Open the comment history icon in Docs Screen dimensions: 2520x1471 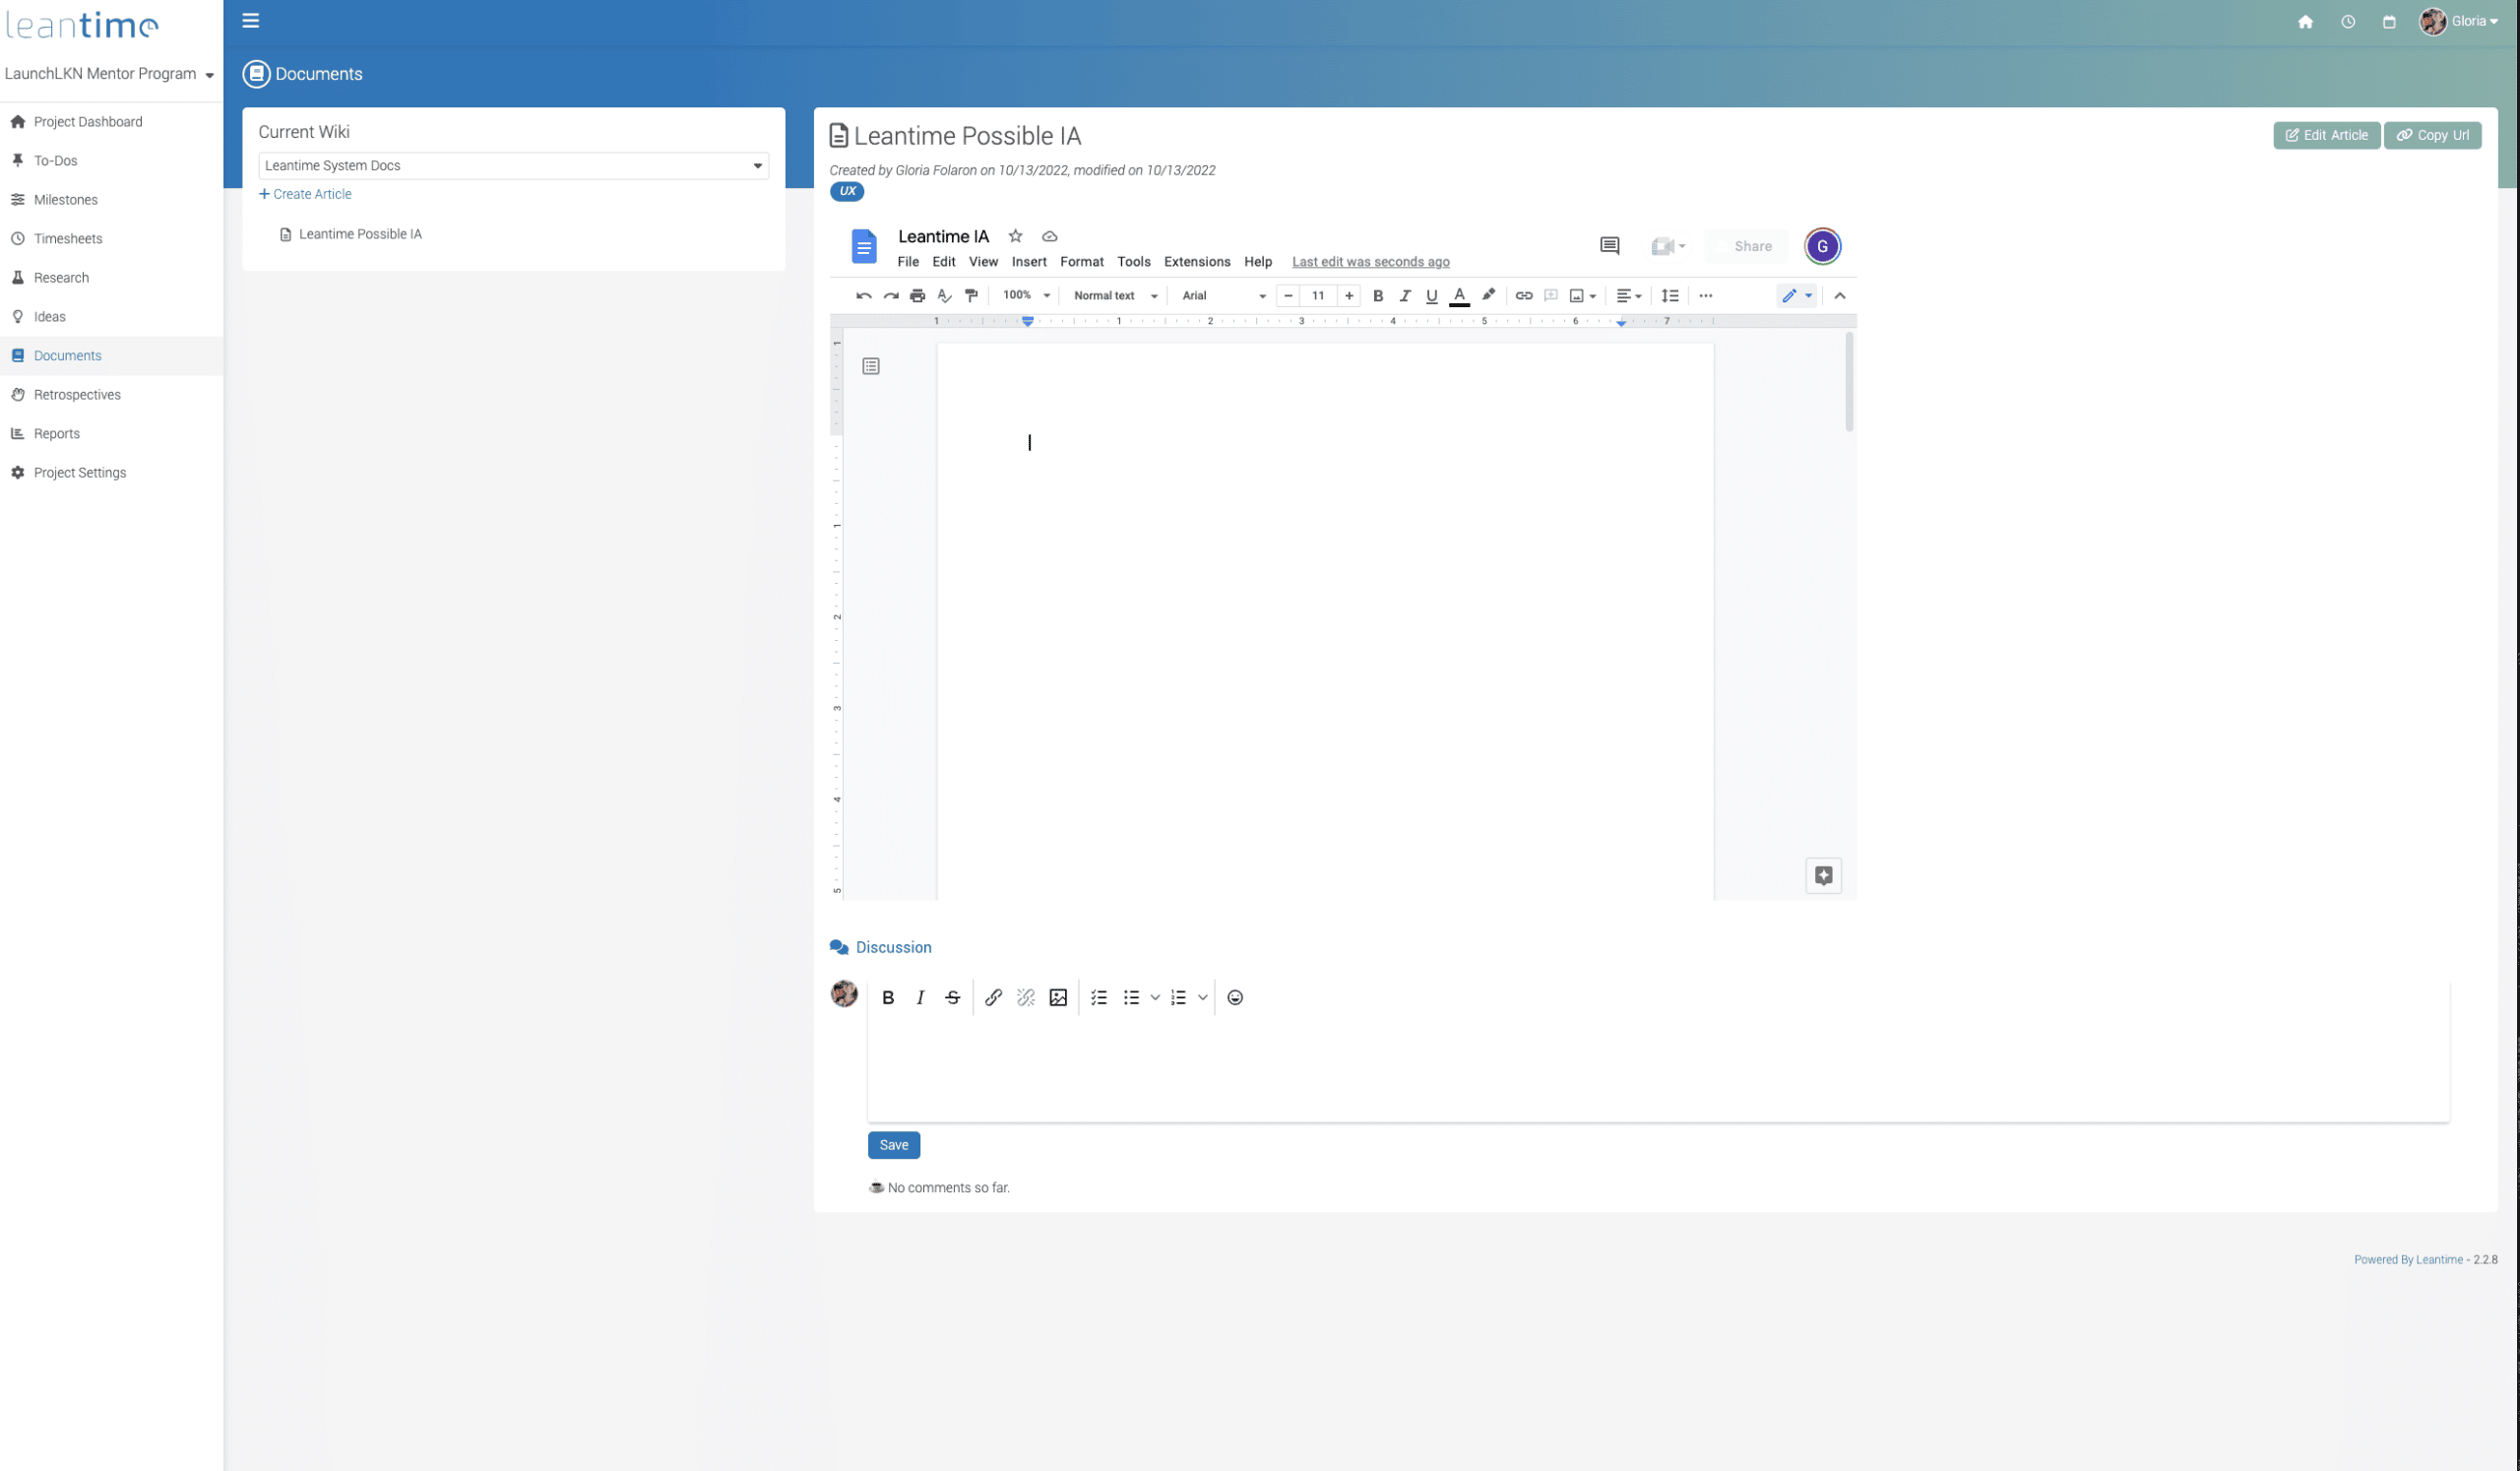click(1609, 246)
